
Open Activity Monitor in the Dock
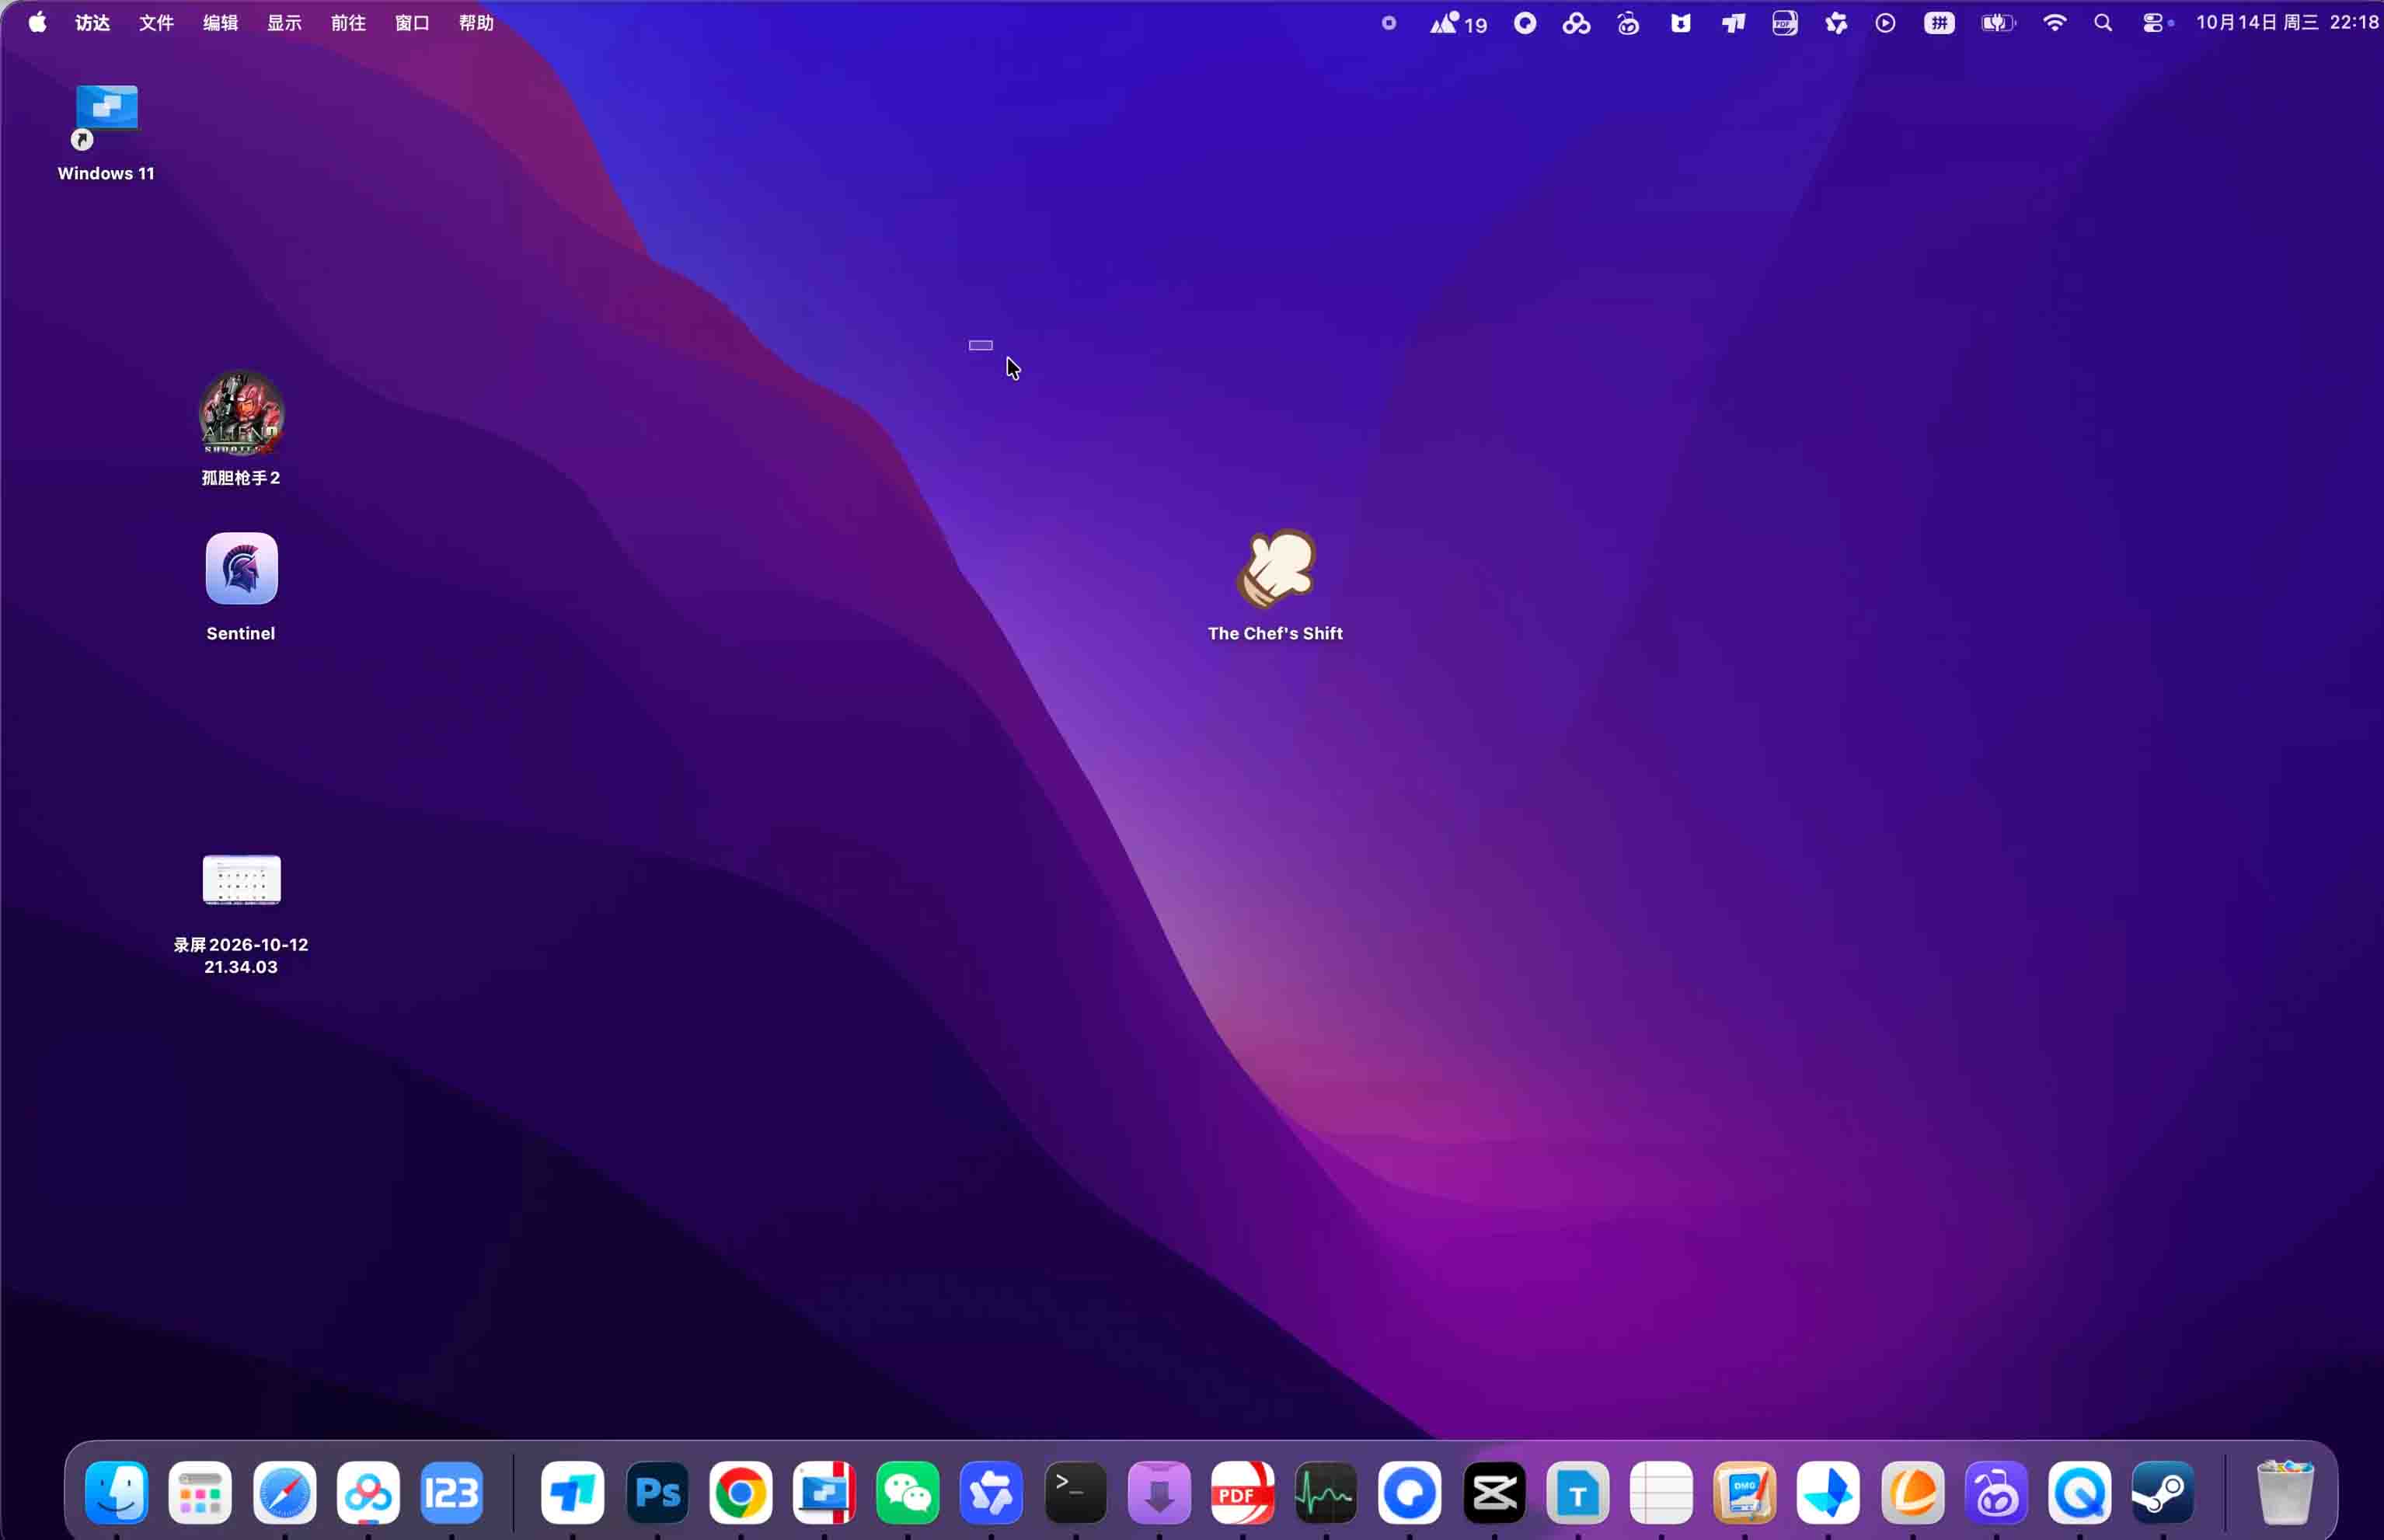1326,1493
